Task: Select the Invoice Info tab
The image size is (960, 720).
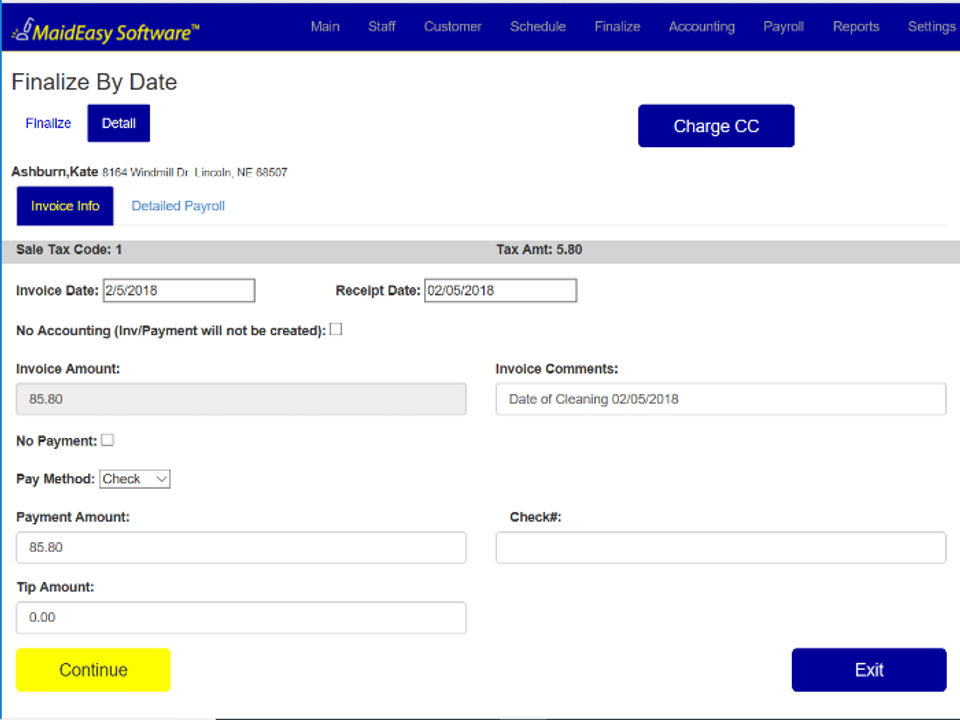Action: tap(65, 206)
